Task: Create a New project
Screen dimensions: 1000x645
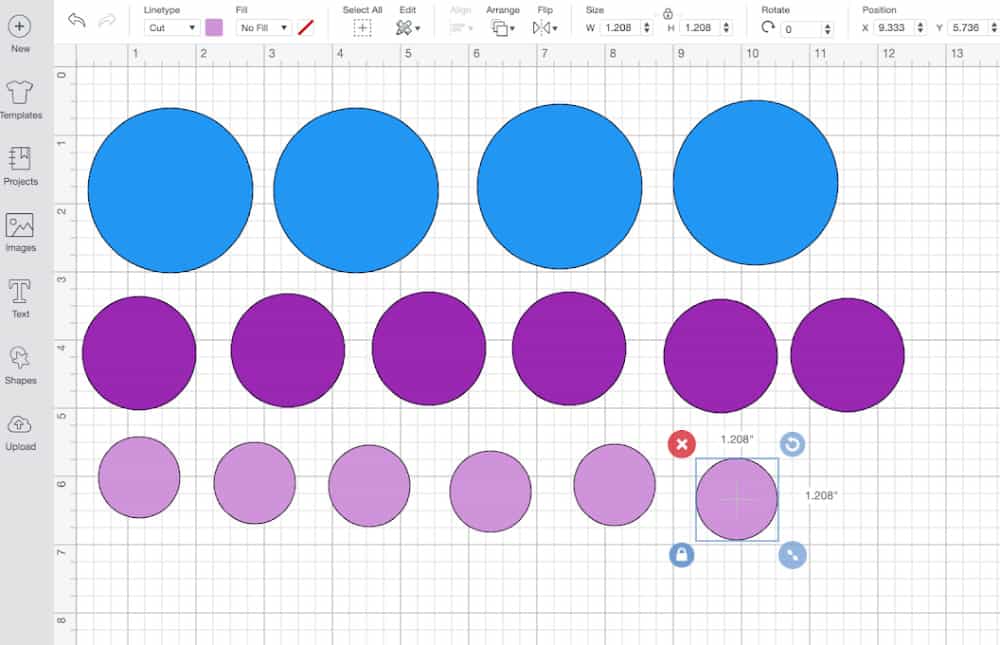Action: pos(20,33)
